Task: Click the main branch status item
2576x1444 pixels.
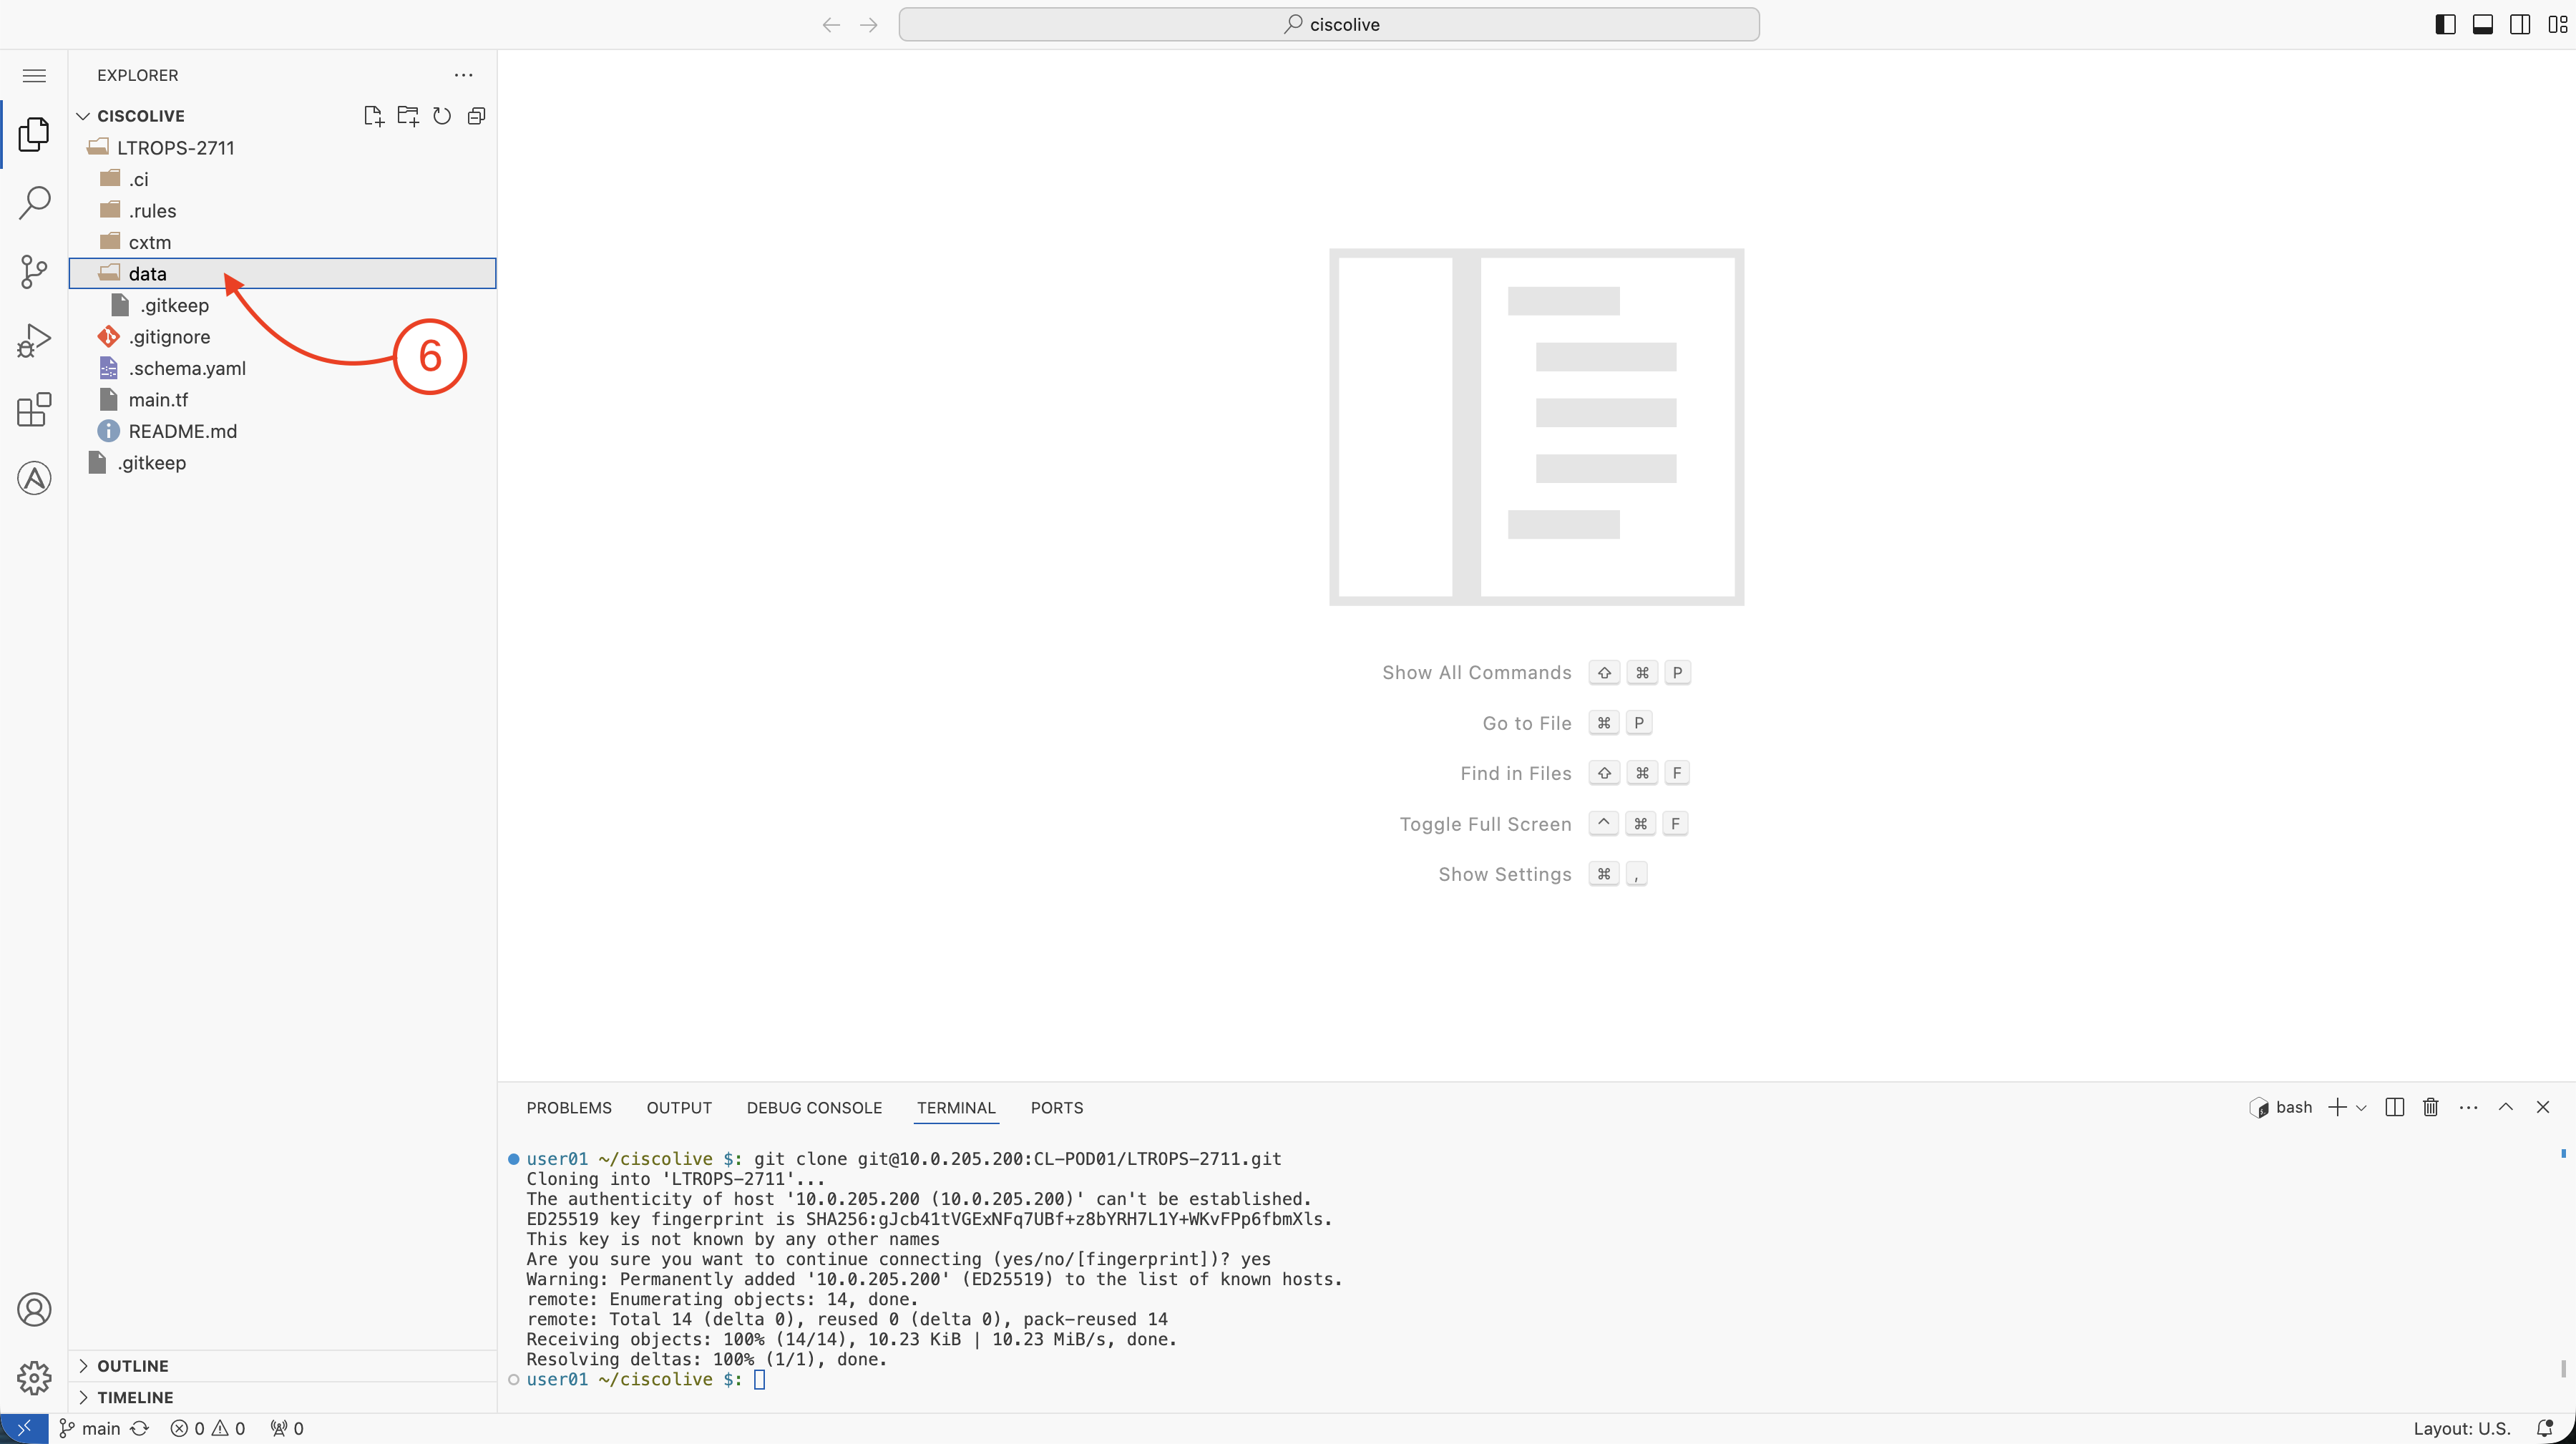Action: tap(100, 1428)
